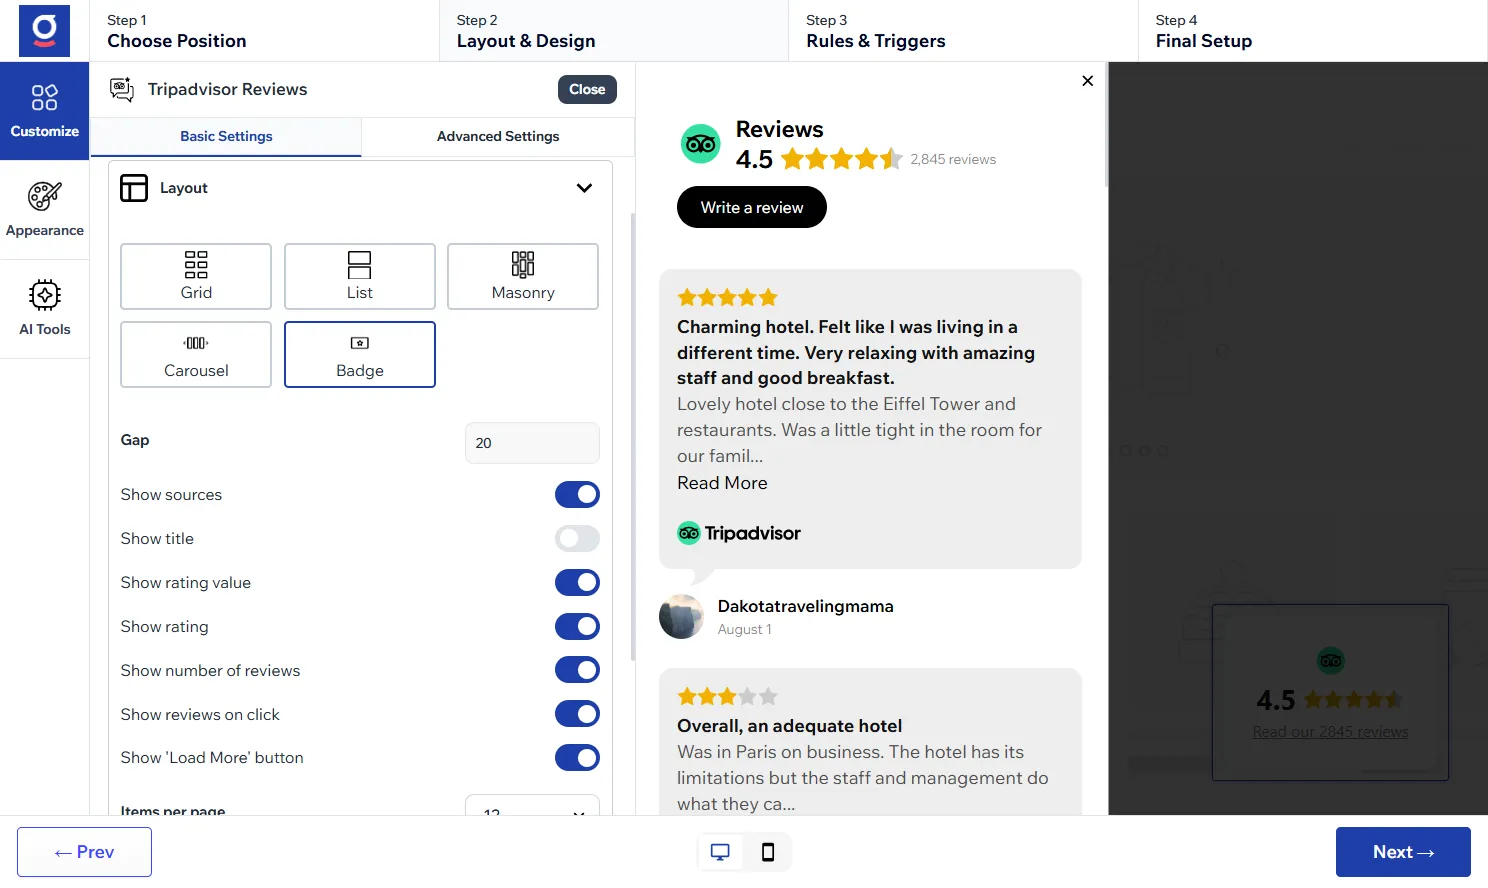The image size is (1488, 888).
Task: Click the Prev button
Action: pyautogui.click(x=84, y=852)
